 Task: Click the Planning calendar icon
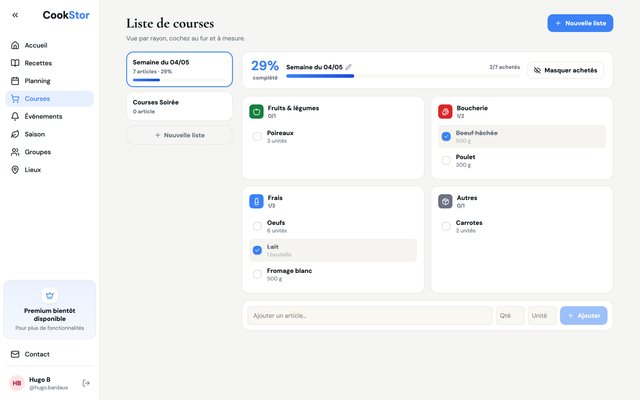tap(15, 81)
